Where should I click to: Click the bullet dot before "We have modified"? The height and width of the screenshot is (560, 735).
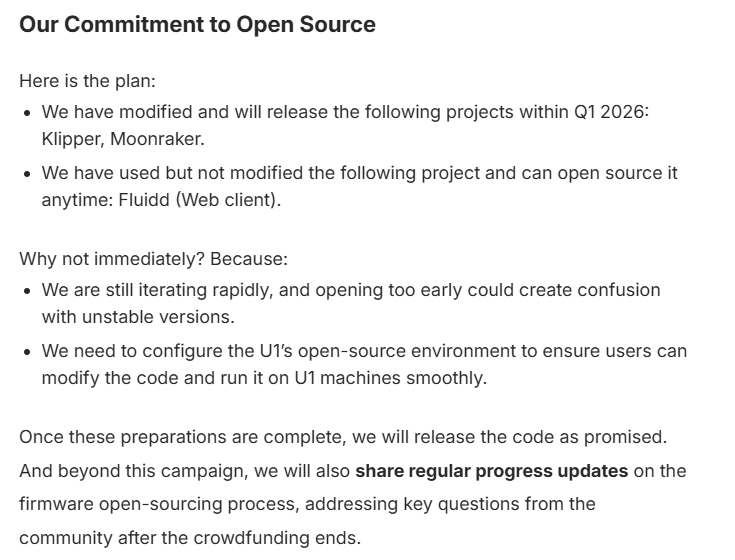[27, 112]
